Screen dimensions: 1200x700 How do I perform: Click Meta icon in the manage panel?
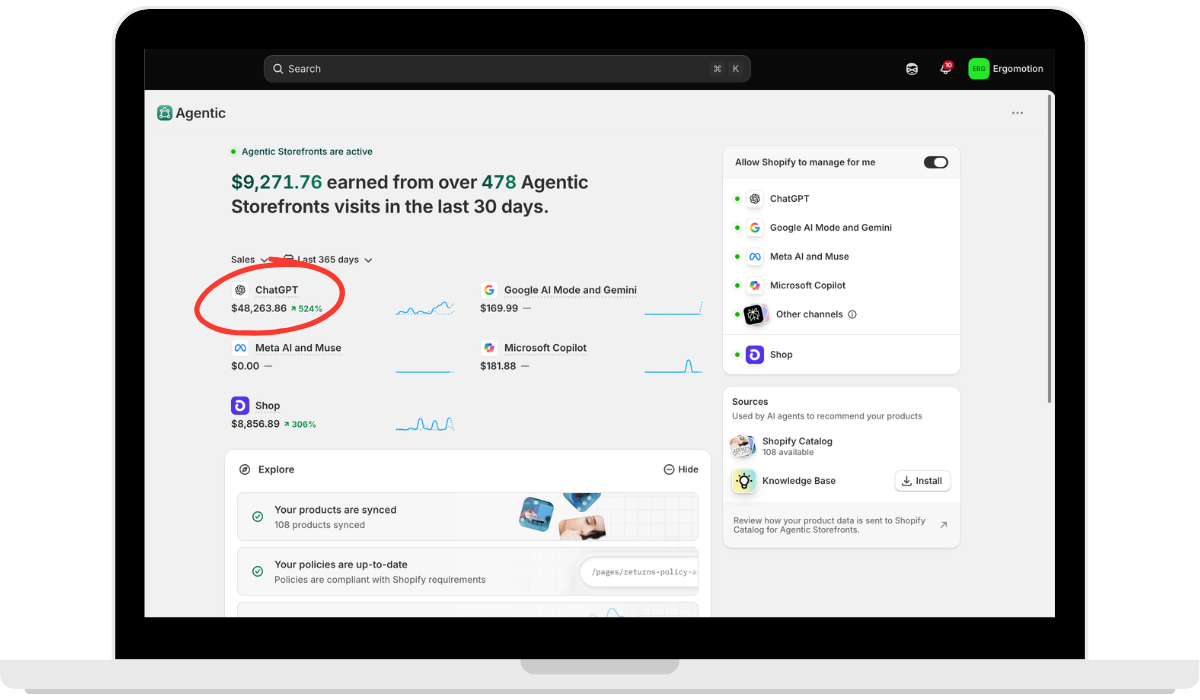tap(755, 257)
